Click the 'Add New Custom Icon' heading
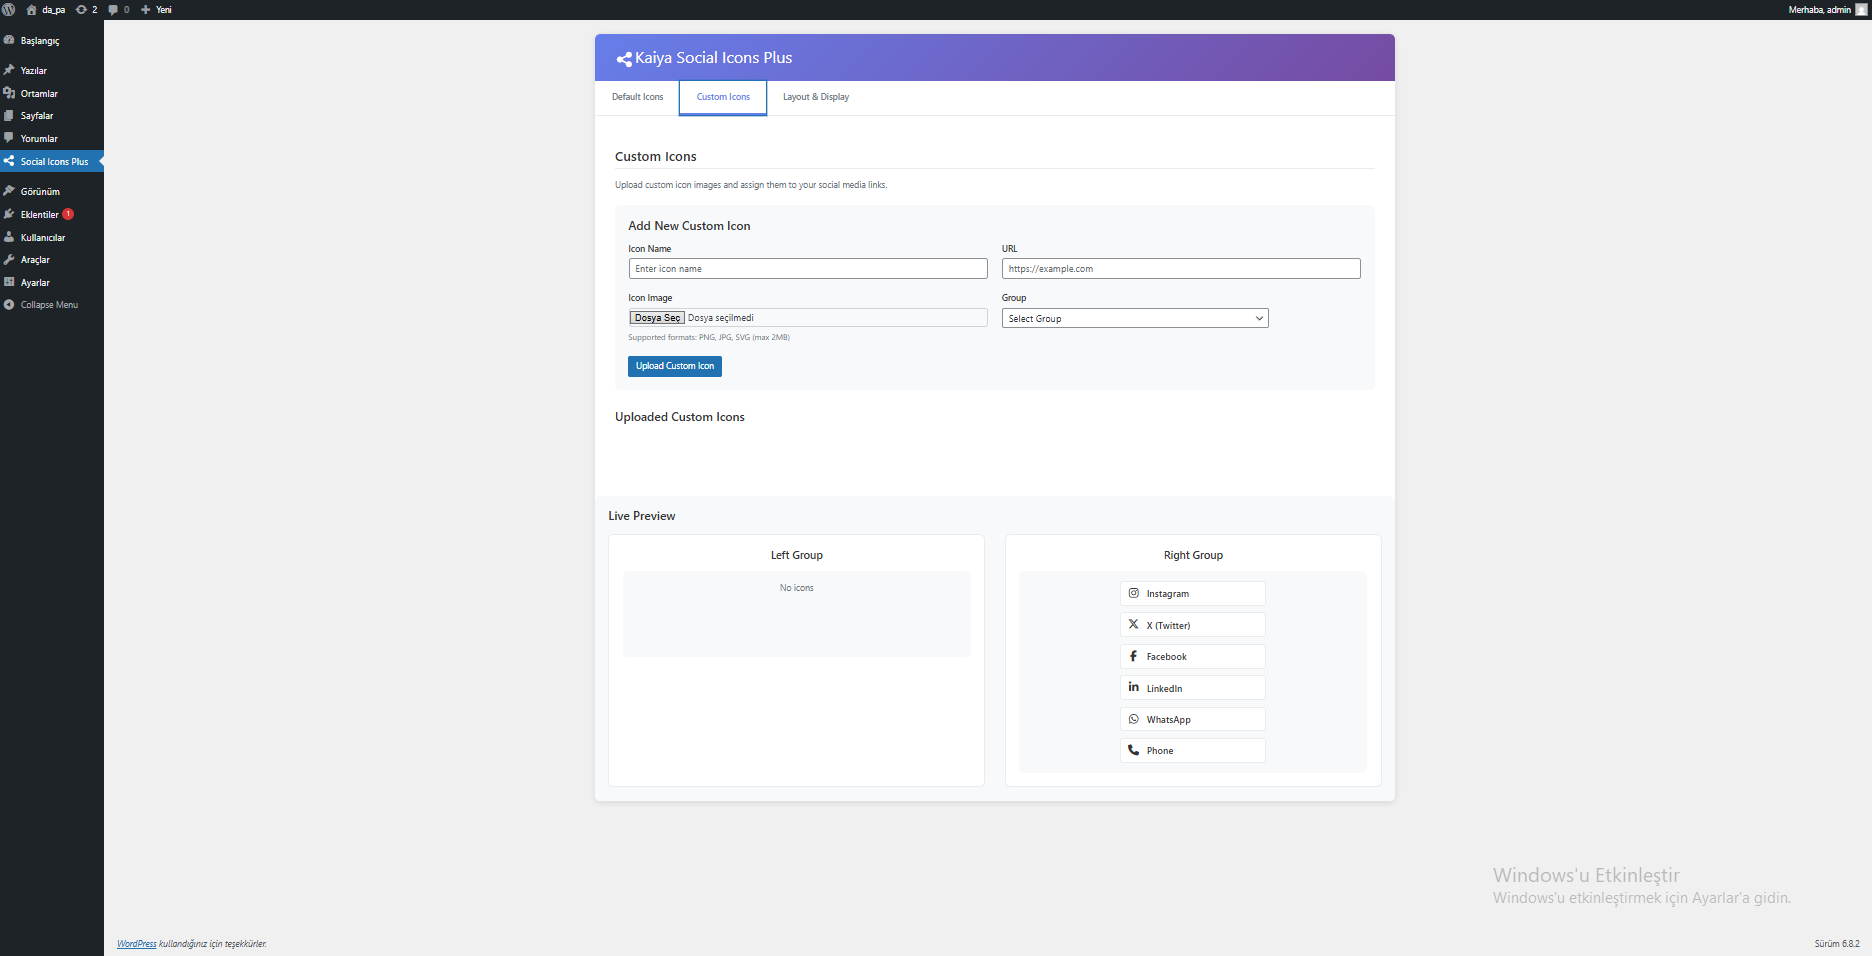The height and width of the screenshot is (956, 1872). [689, 226]
